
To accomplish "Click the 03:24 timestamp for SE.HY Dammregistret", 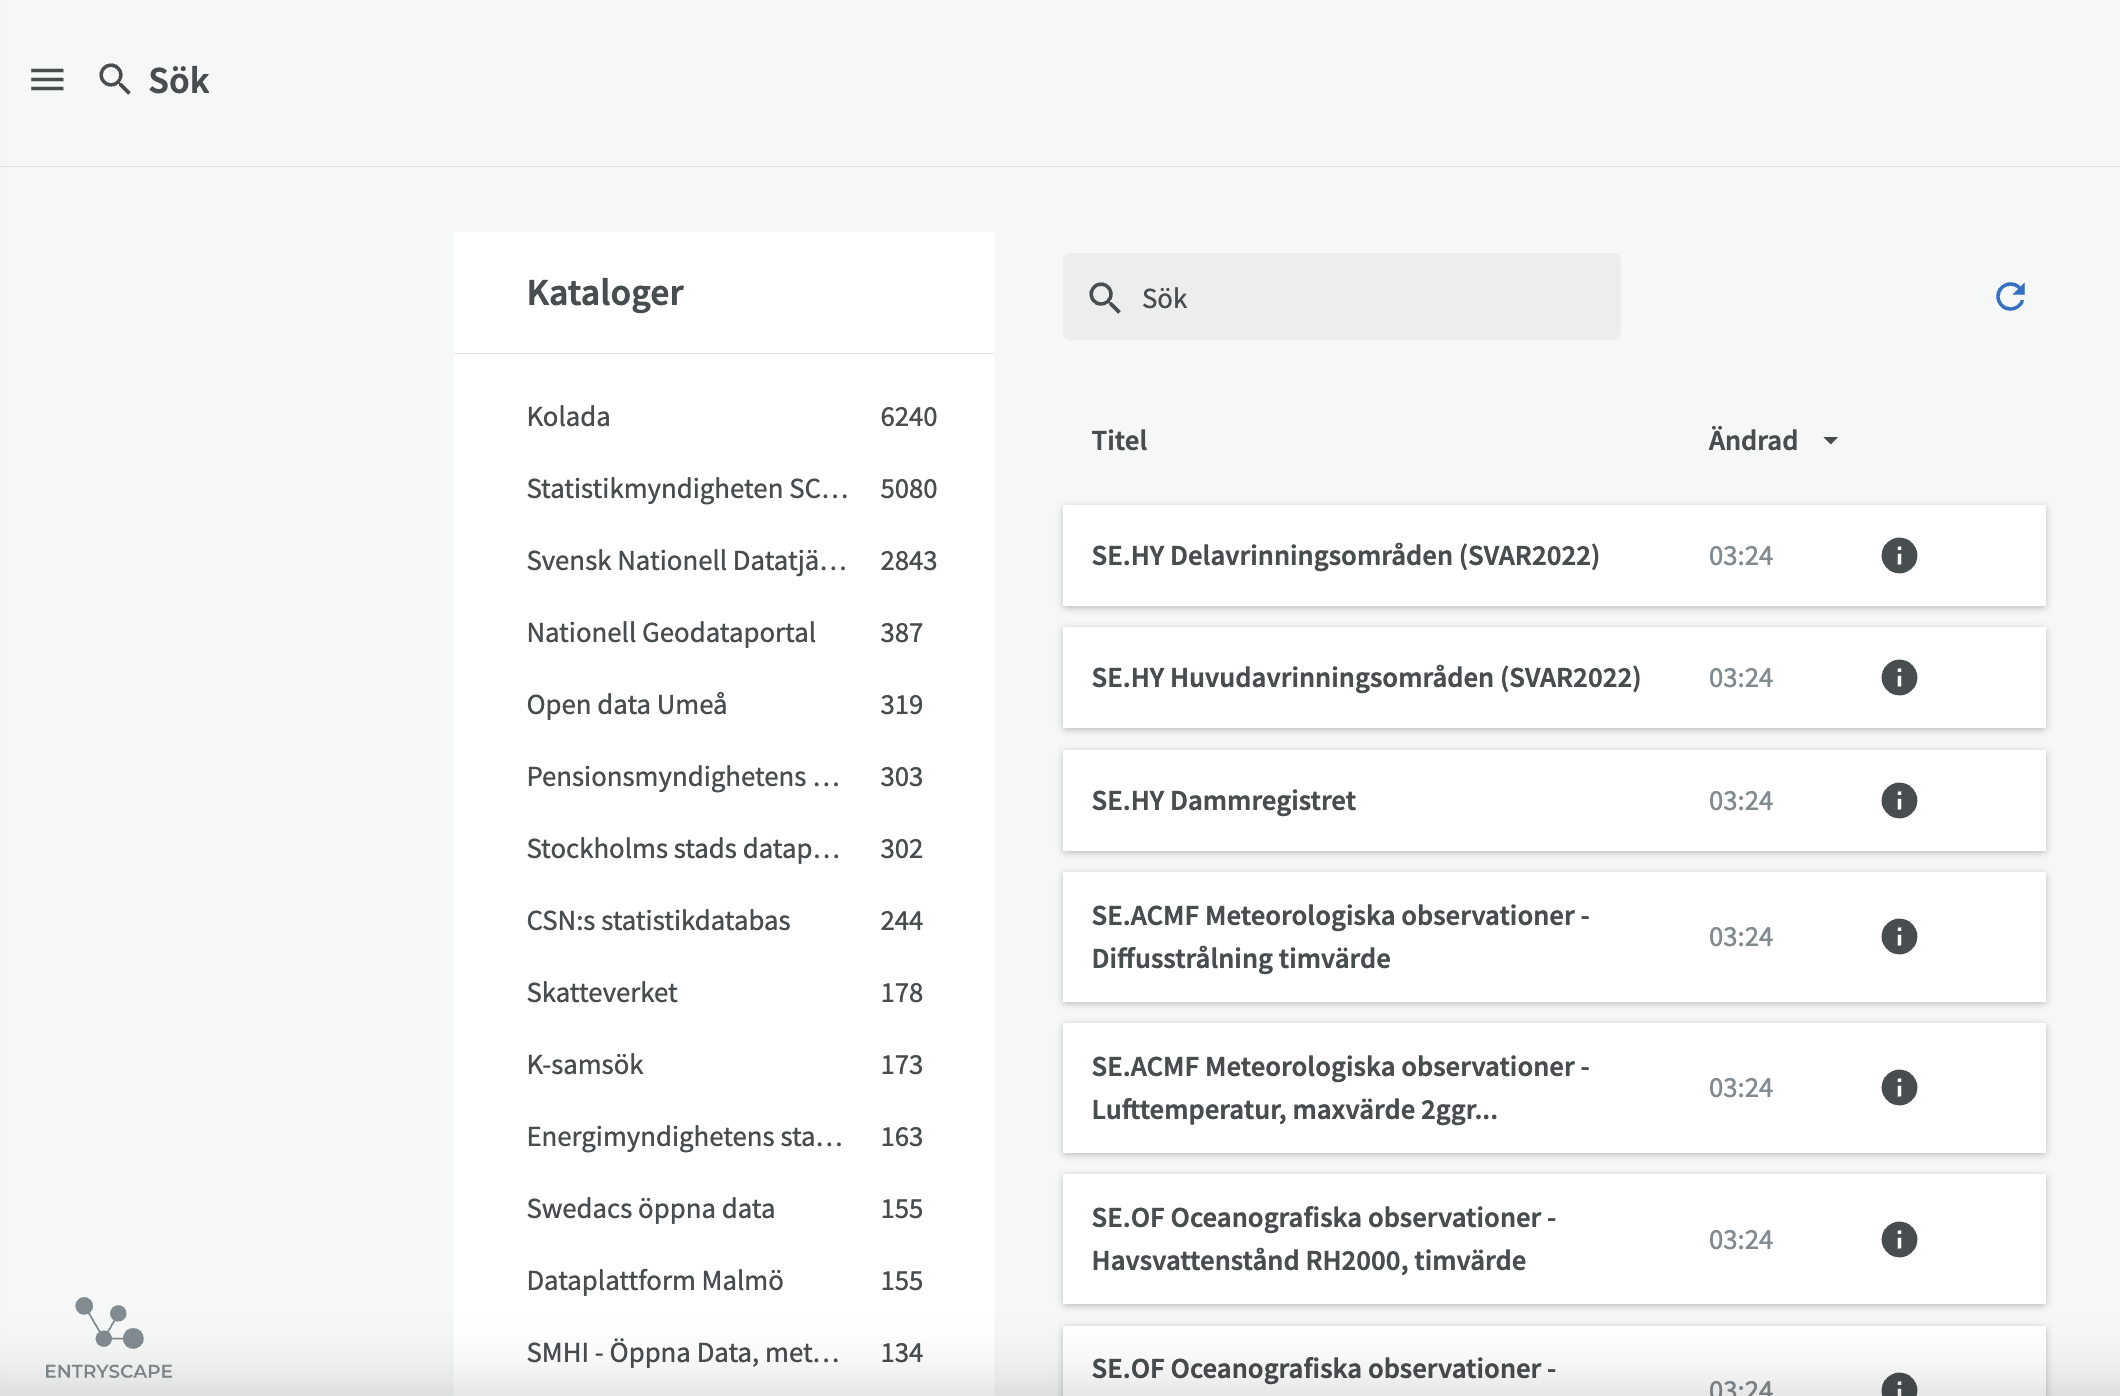I will point(1740,800).
